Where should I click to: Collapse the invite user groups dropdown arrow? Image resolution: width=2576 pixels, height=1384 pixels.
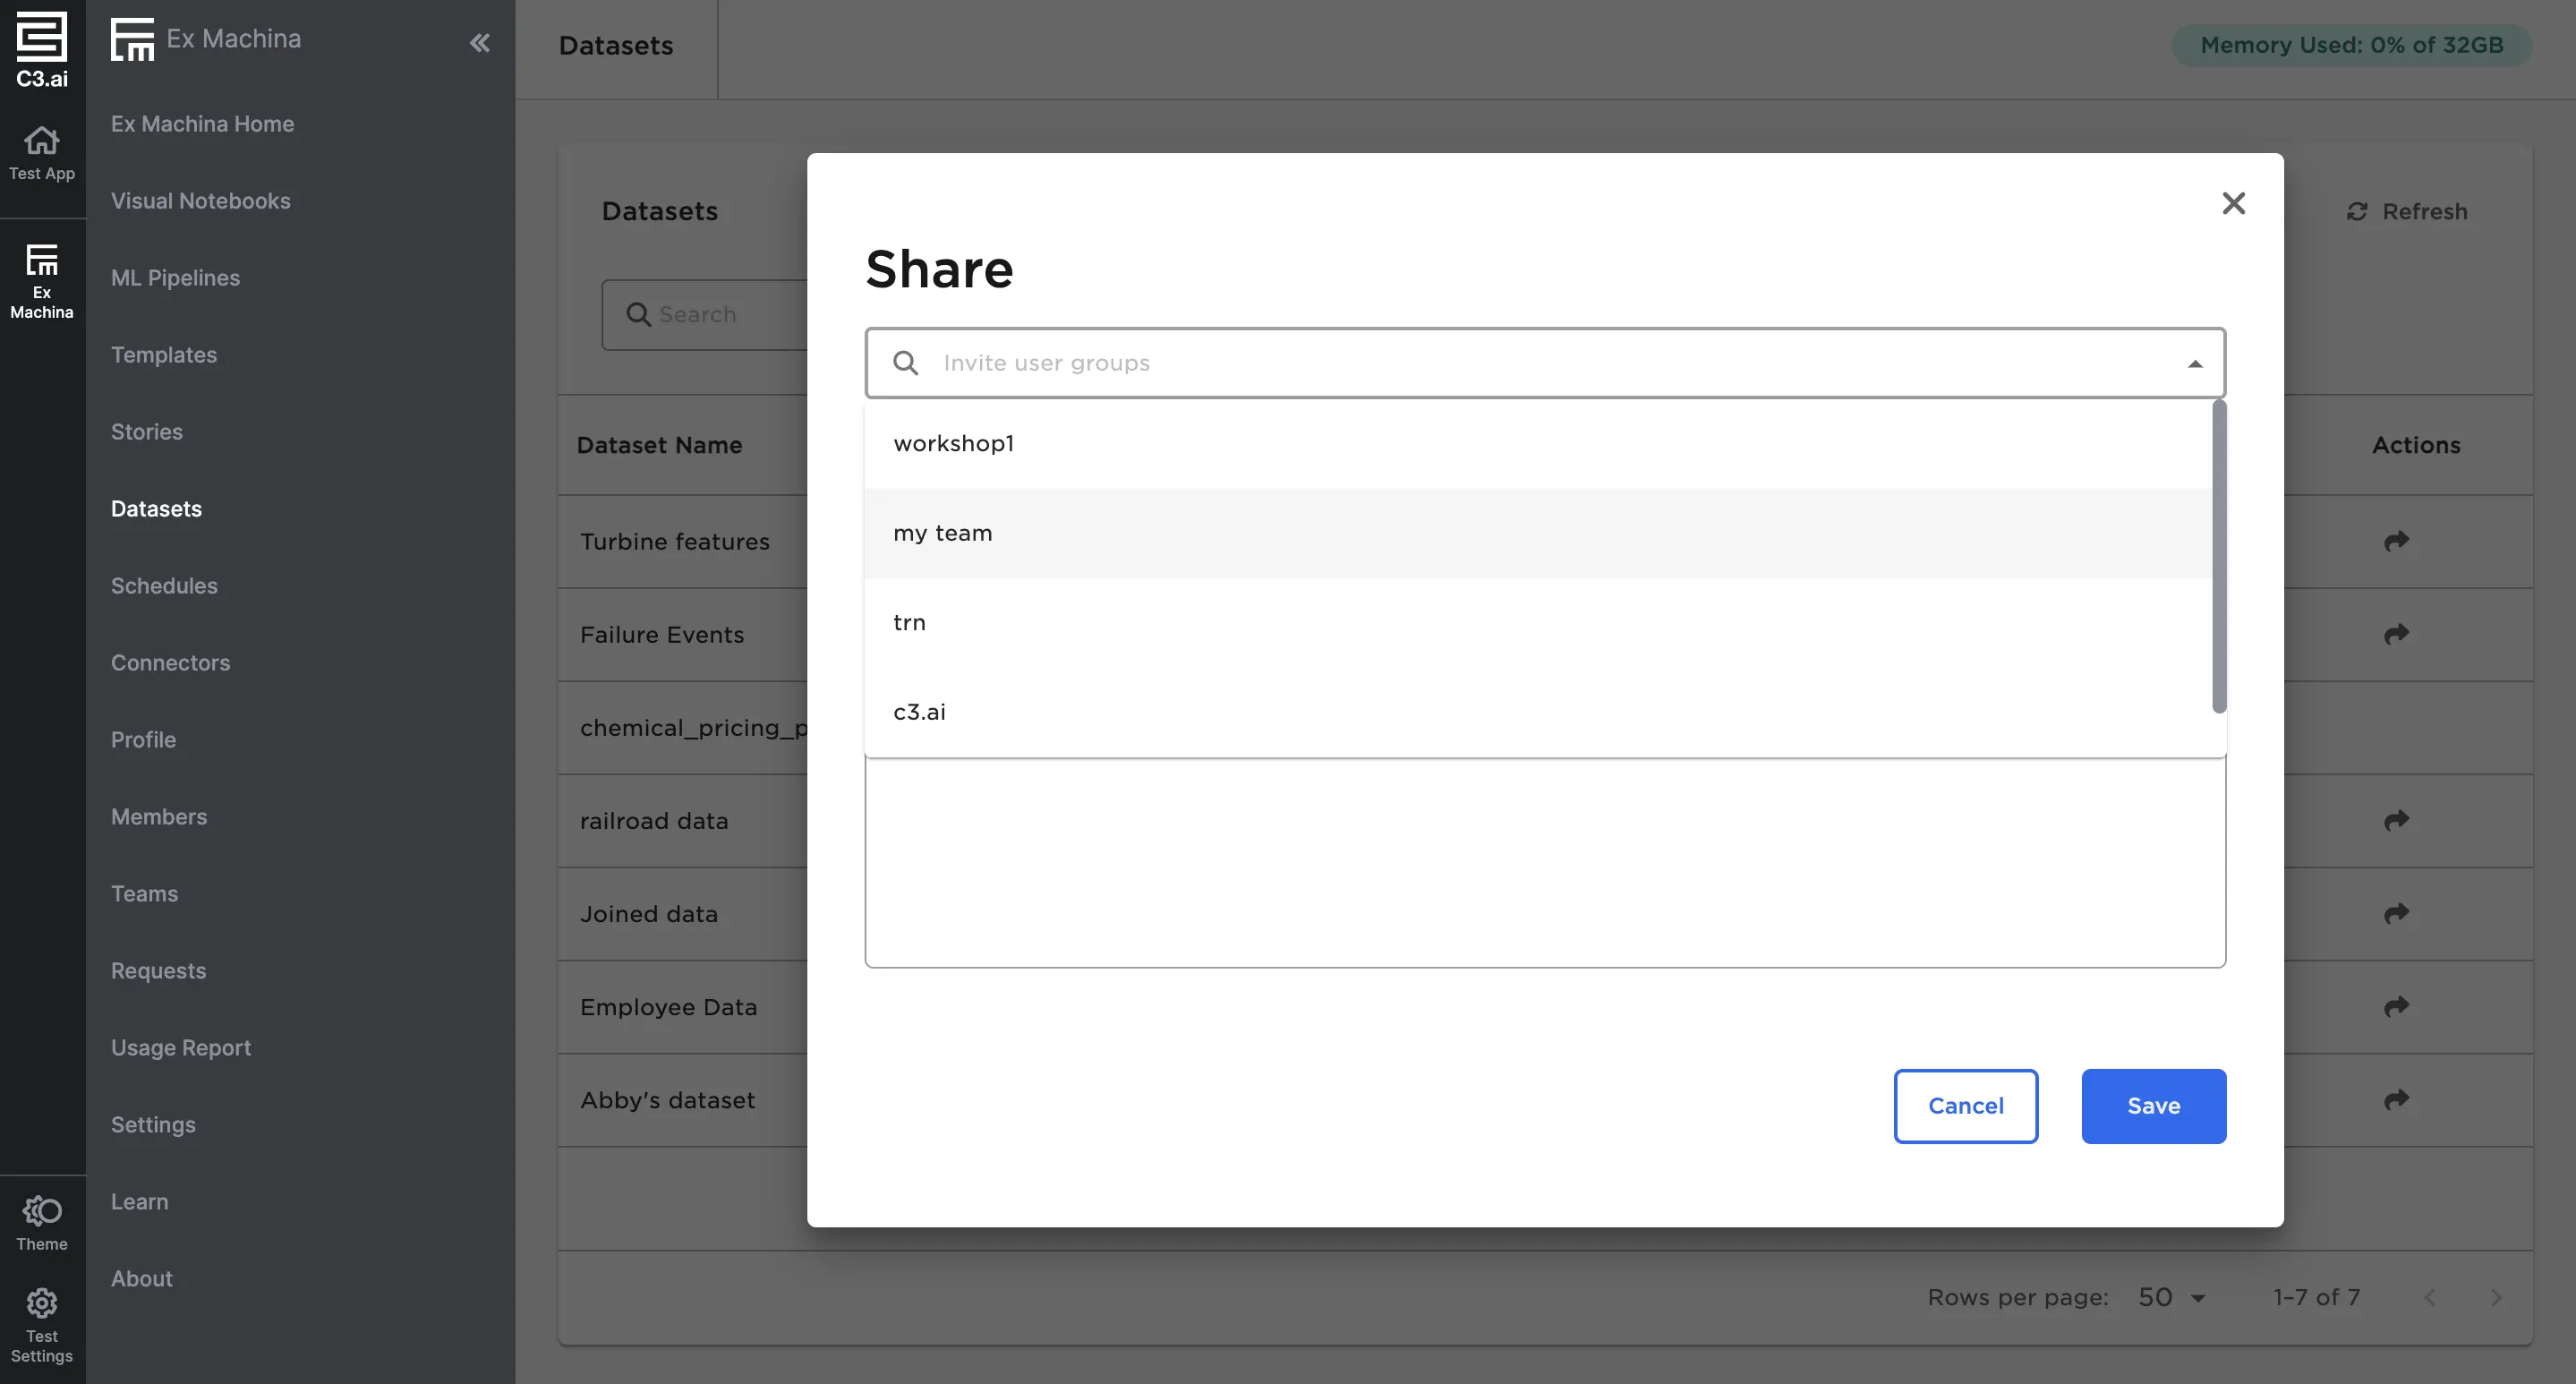point(2194,363)
